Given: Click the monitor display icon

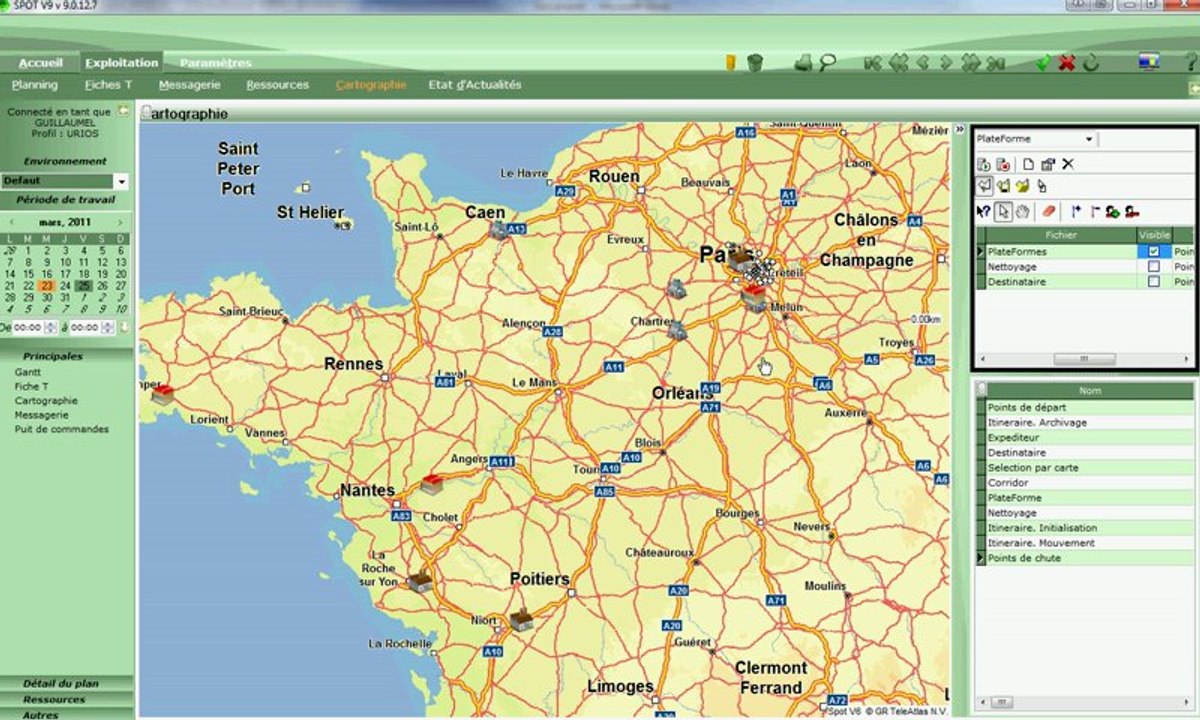Looking at the screenshot, I should point(1149,62).
